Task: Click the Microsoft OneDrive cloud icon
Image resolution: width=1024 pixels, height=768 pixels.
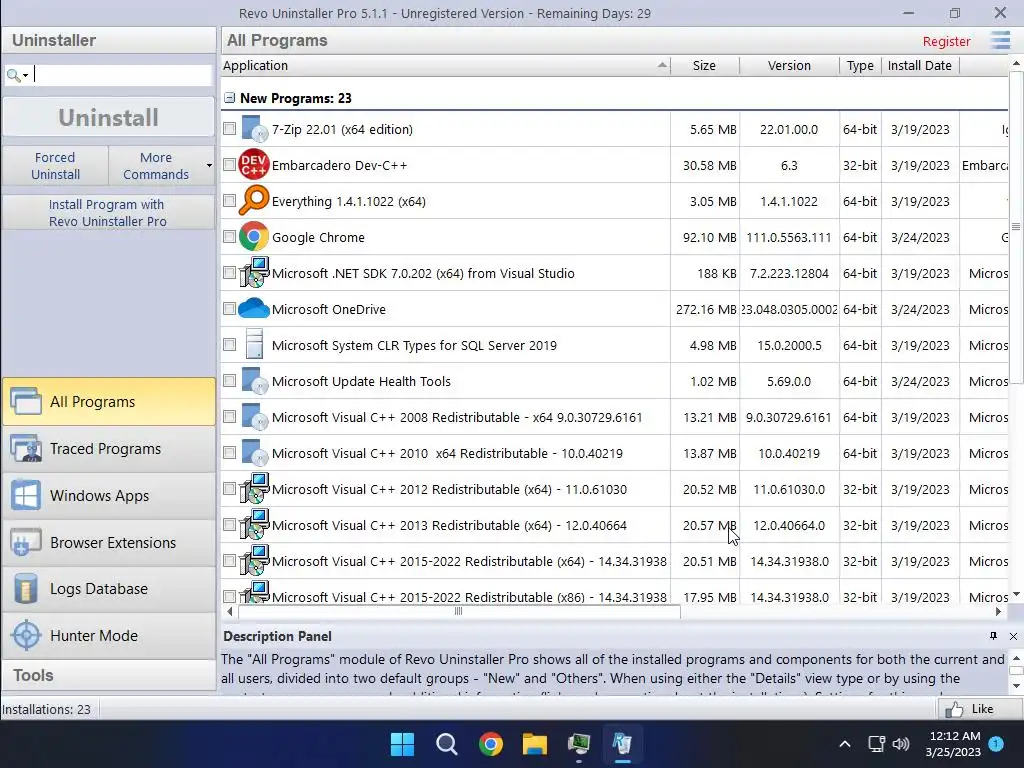Action: [x=253, y=308]
